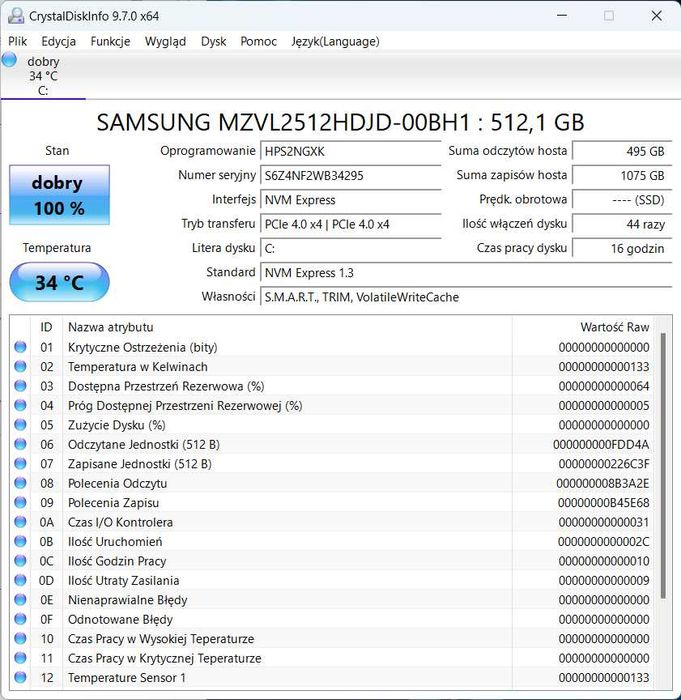Viewport: 681px width, 700px height.
Task: Click status icon for Ilość Utraty Zasilania row
Action: tap(20, 580)
